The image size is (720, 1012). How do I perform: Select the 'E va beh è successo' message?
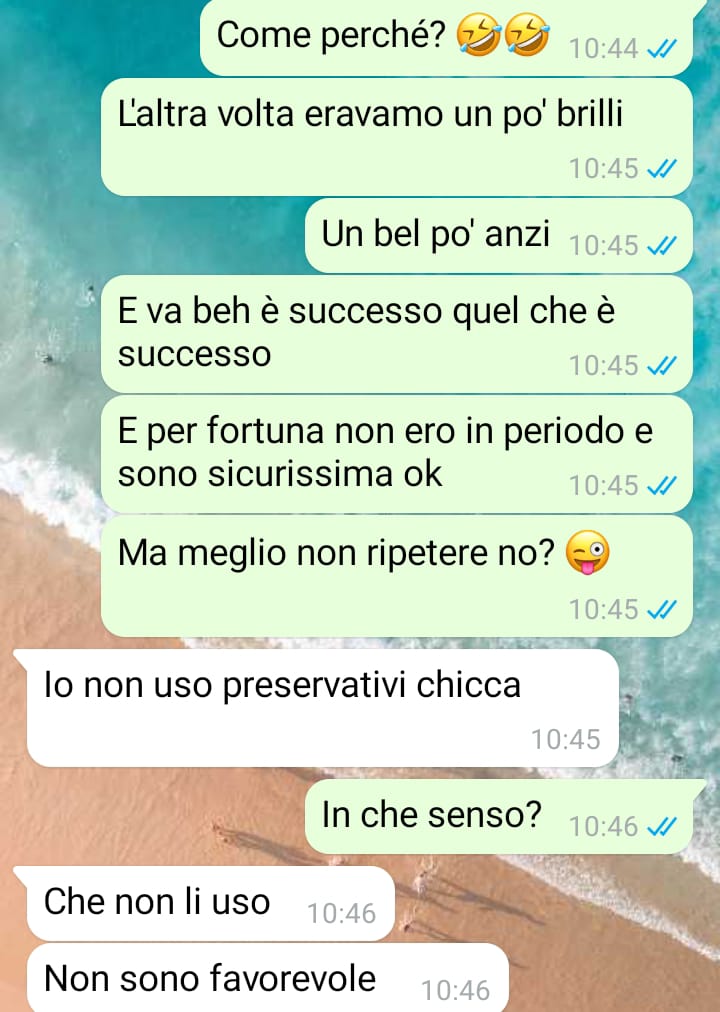tap(397, 334)
